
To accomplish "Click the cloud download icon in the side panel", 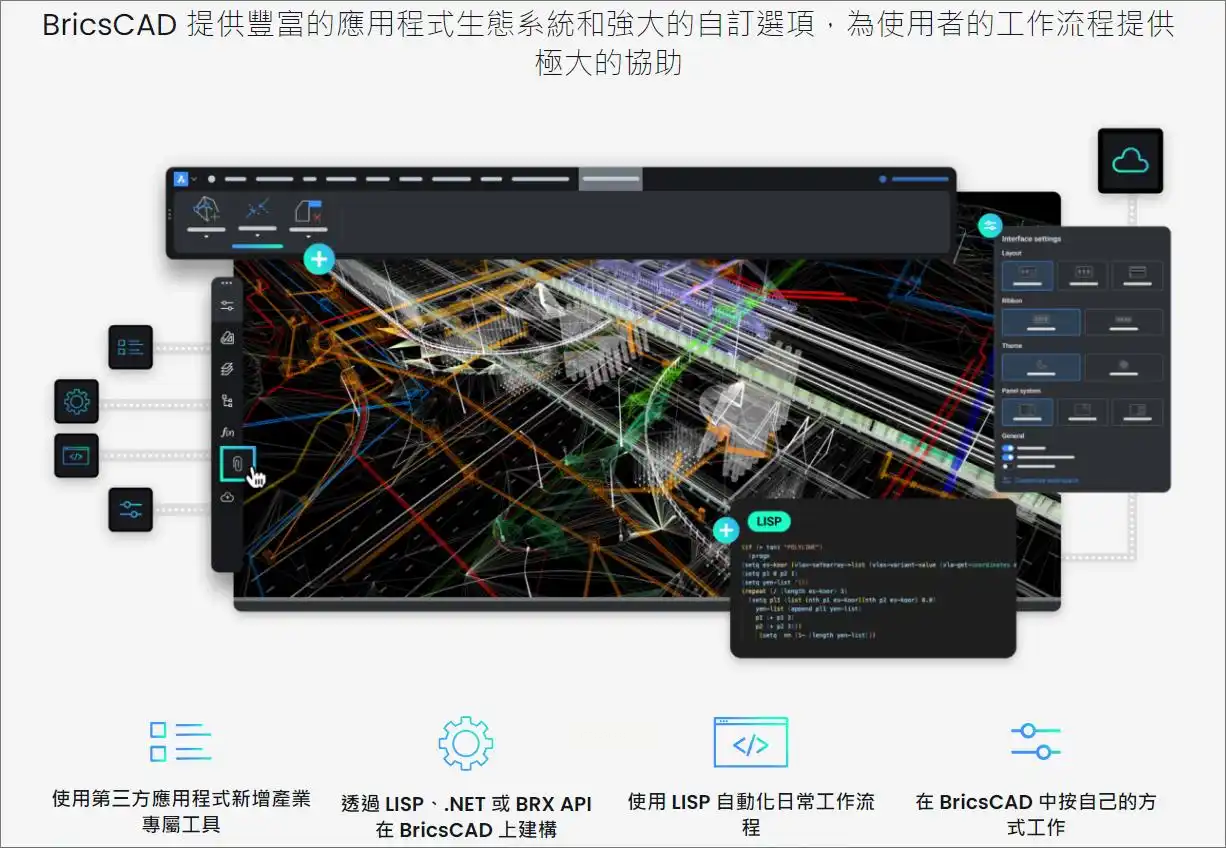I will pos(227,497).
